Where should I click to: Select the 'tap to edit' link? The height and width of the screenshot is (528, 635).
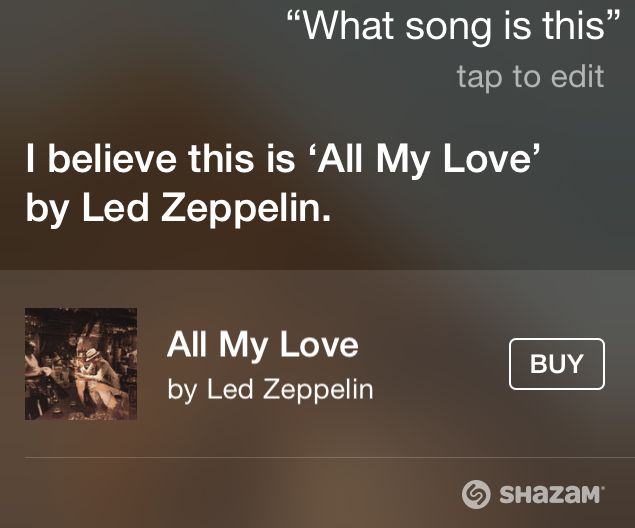[x=531, y=77]
